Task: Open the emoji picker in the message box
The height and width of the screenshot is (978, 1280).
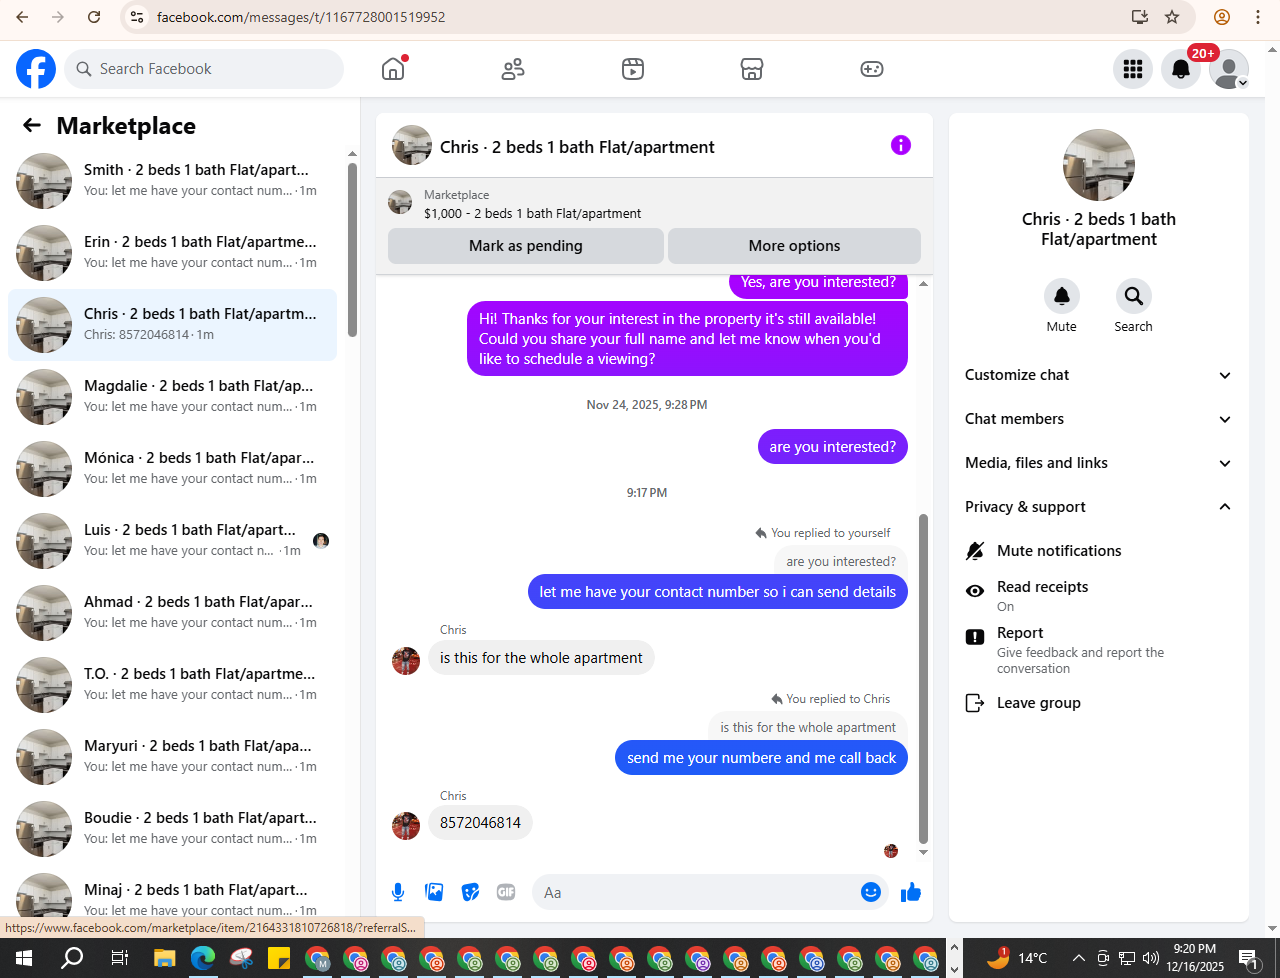Action: (x=871, y=892)
